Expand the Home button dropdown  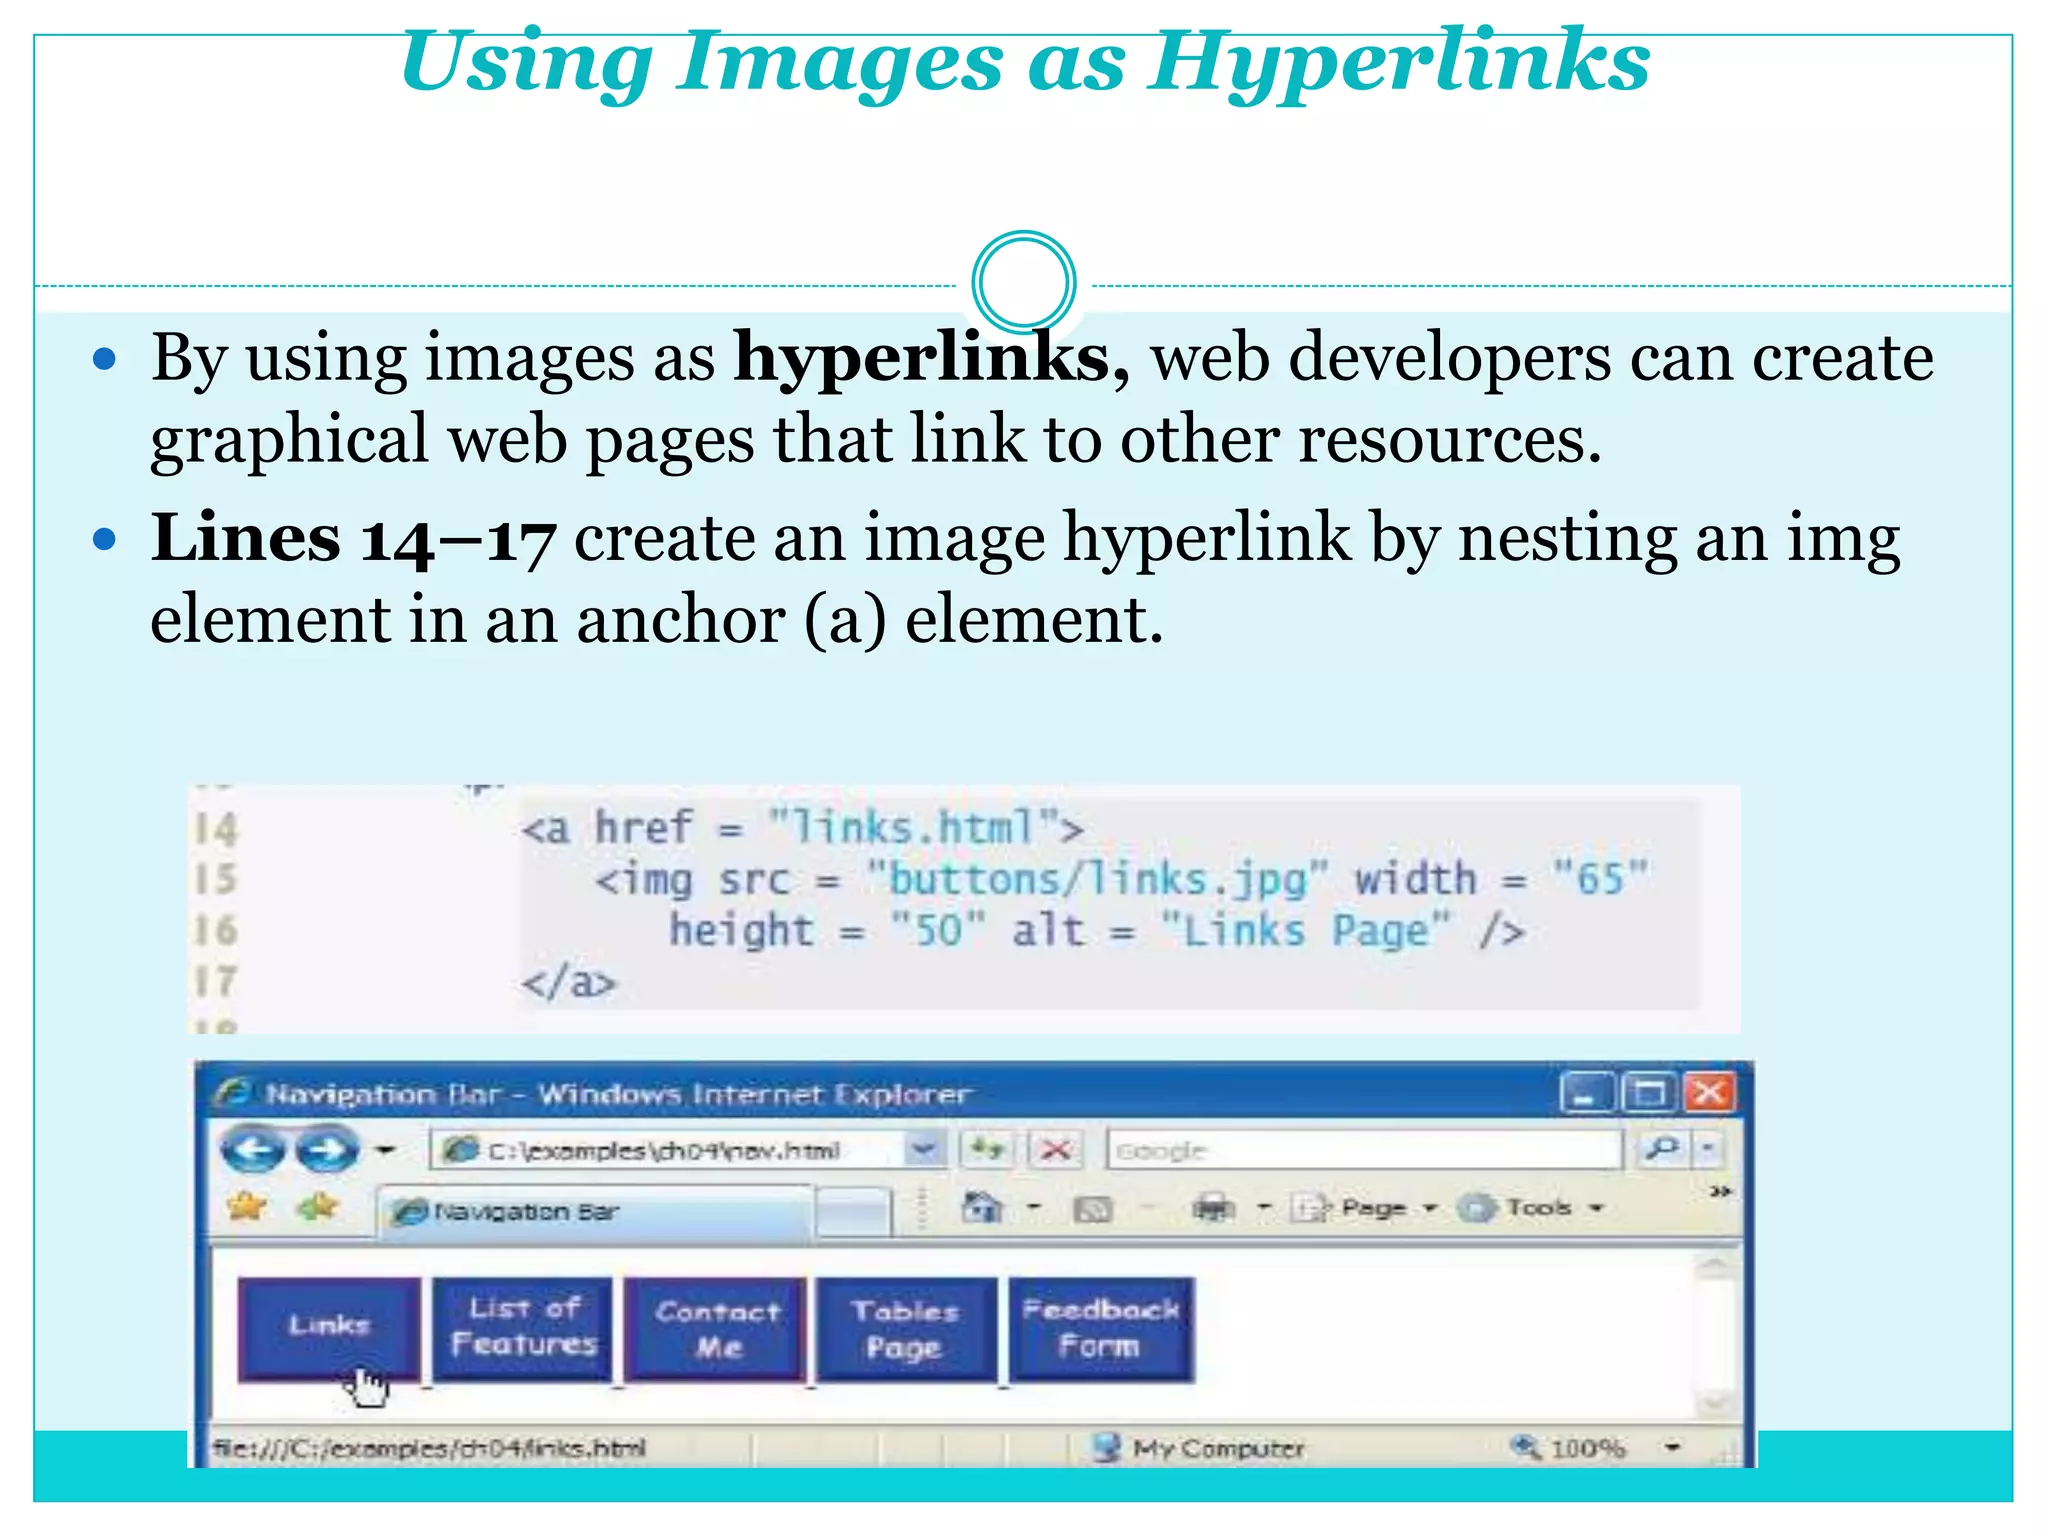click(1035, 1208)
